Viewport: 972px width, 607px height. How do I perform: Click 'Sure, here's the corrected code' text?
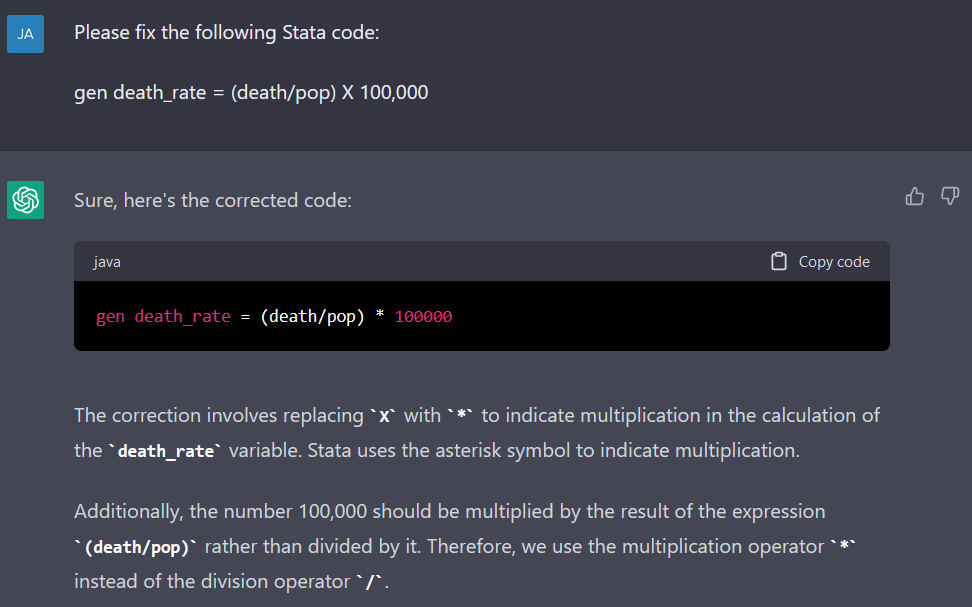tap(213, 200)
